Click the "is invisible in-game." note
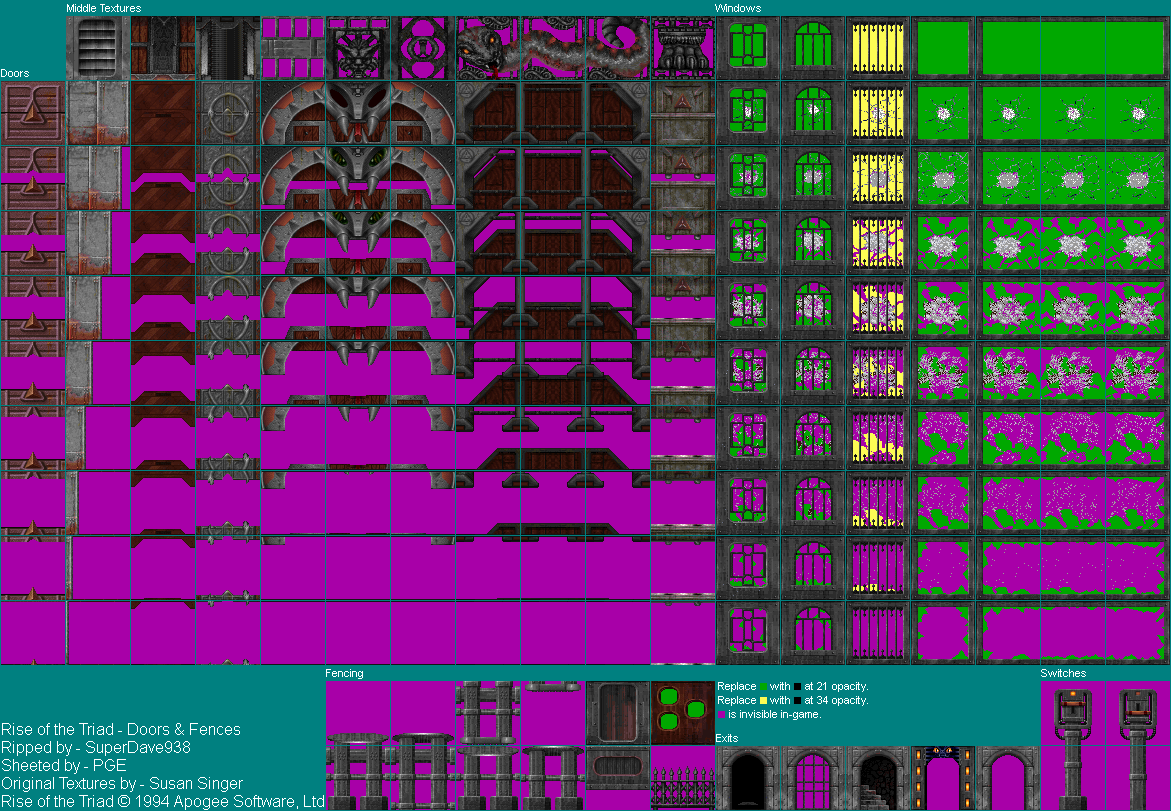The image size is (1171, 811). 774,715
